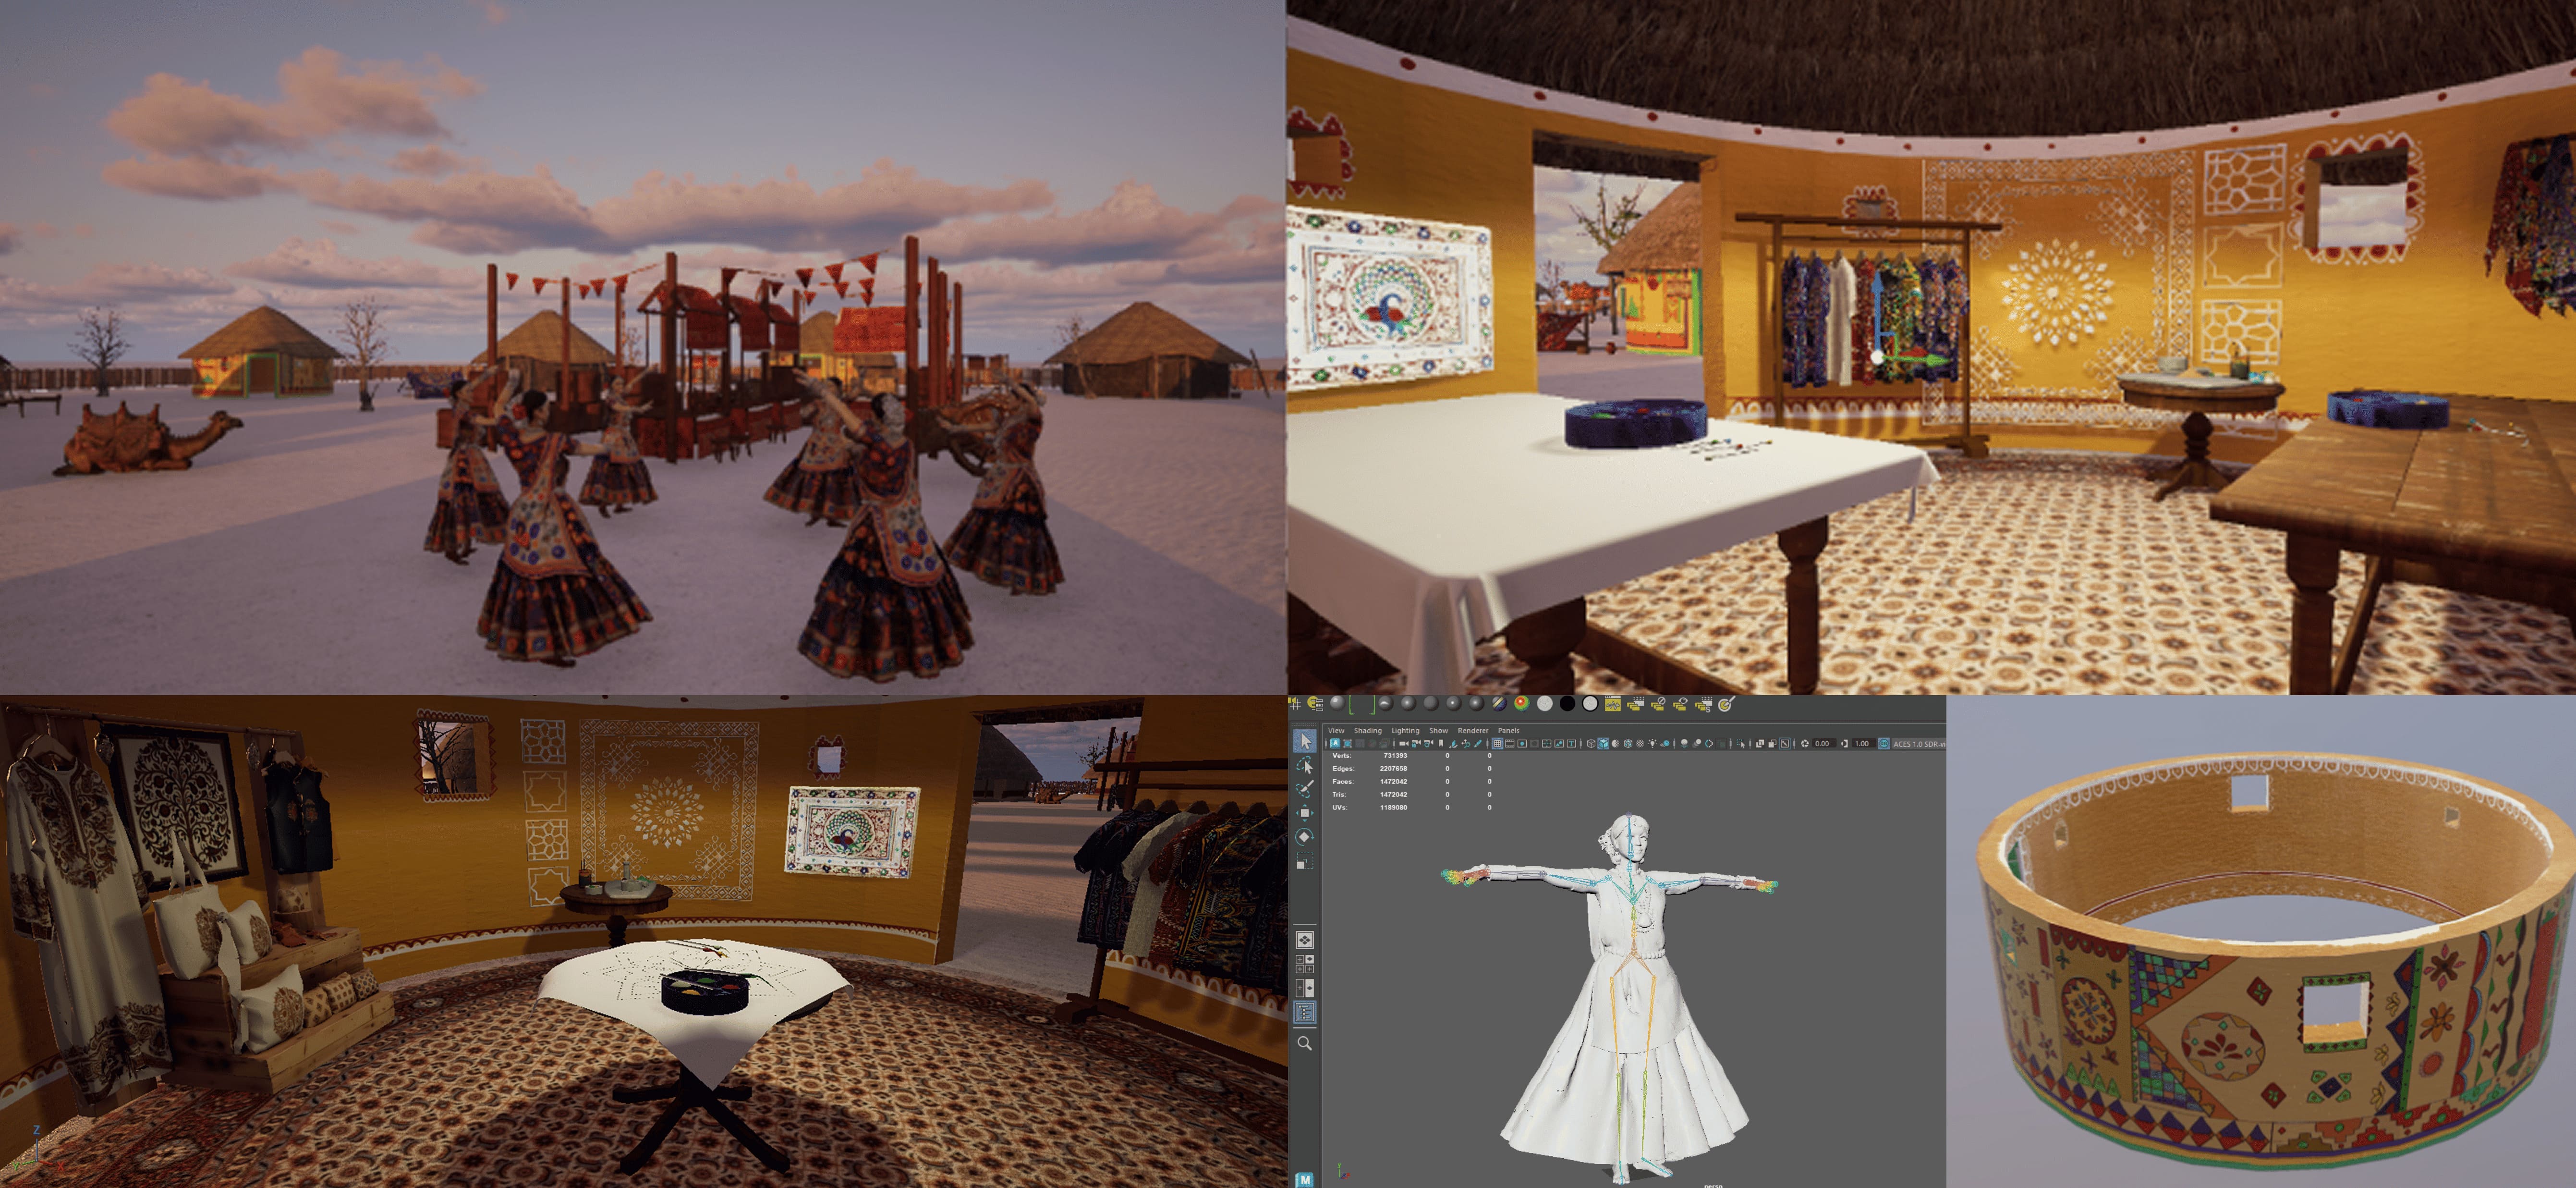
Task: Click the magnifier search icon in the toolbox
Action: [1305, 1043]
